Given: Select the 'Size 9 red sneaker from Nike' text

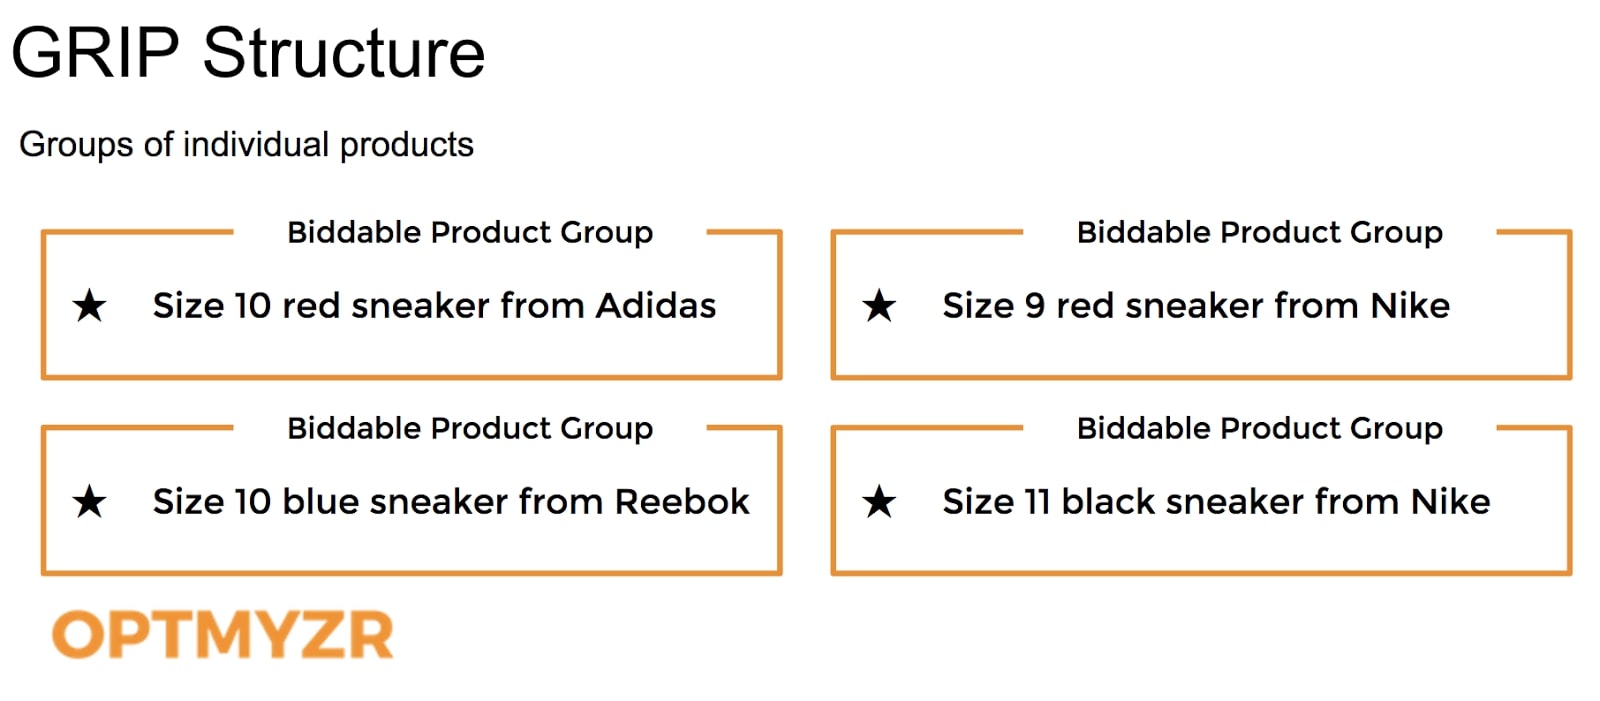Looking at the screenshot, I should click(1196, 306).
